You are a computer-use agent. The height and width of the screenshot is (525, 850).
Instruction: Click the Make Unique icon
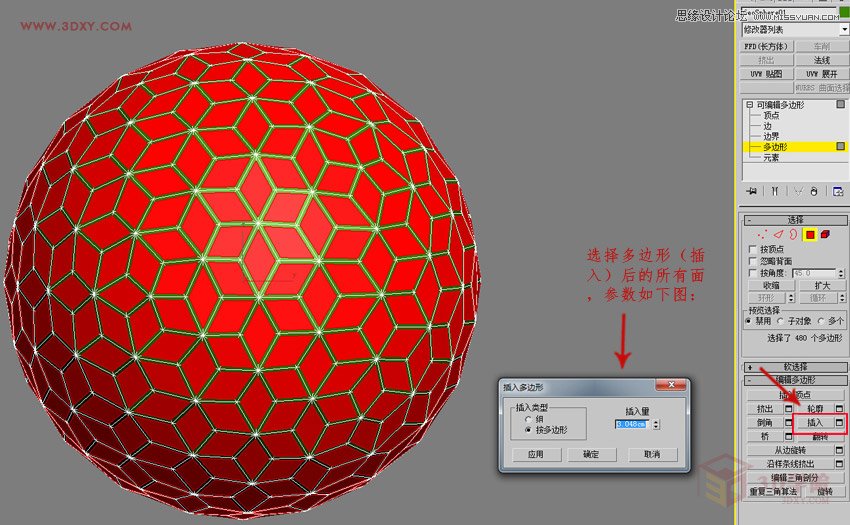798,191
